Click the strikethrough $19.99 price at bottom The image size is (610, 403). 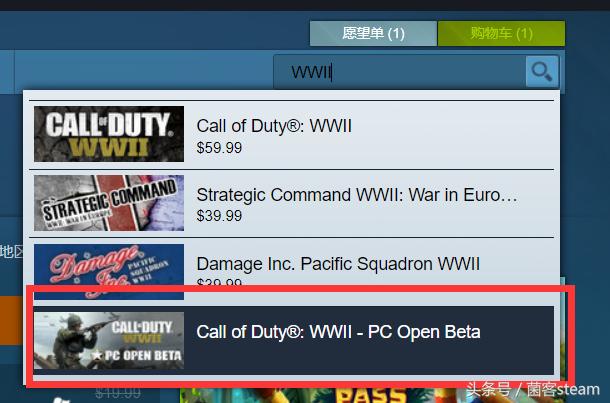(118, 392)
